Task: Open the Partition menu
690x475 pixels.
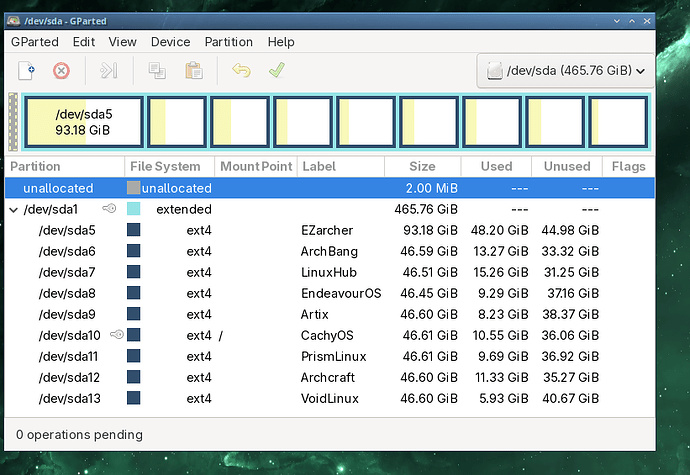Action: [228, 42]
